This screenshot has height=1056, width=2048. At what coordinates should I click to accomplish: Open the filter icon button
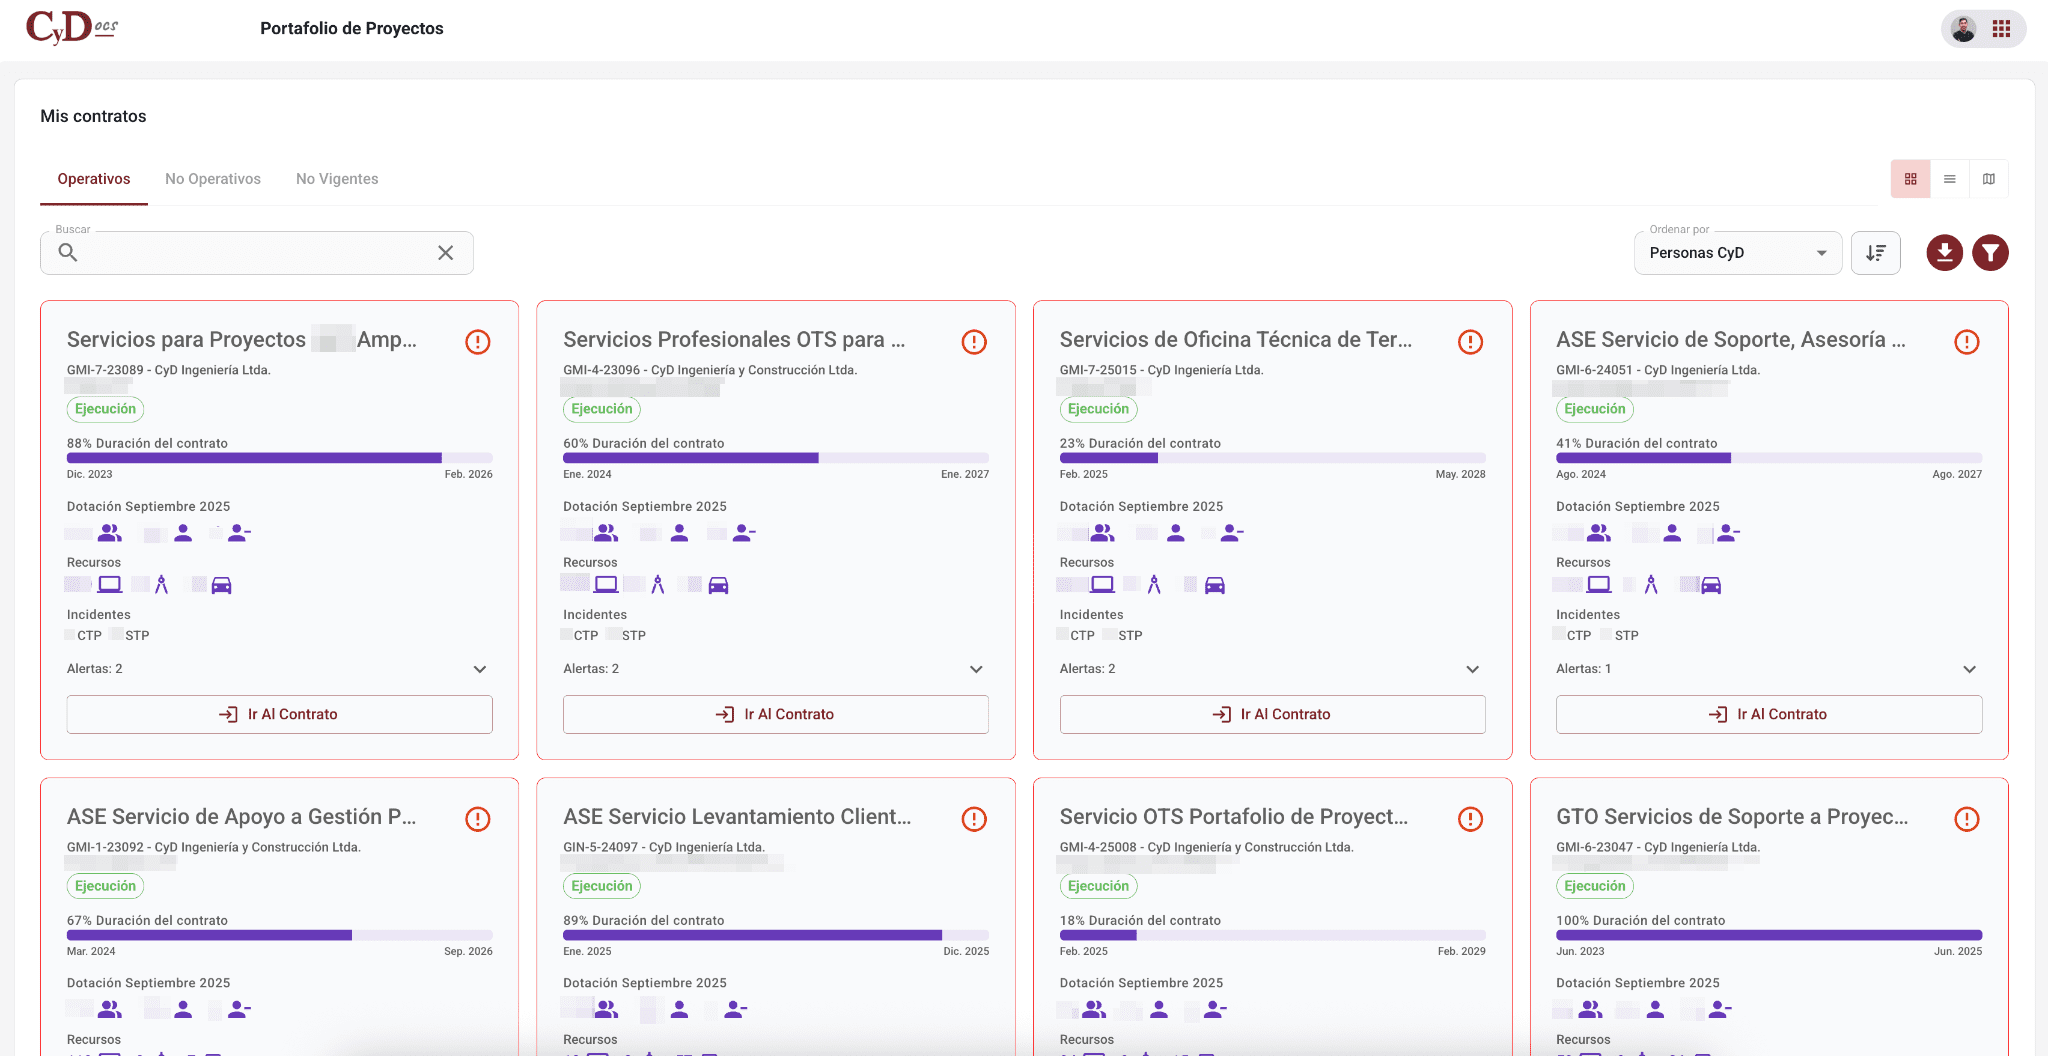coord(1990,253)
